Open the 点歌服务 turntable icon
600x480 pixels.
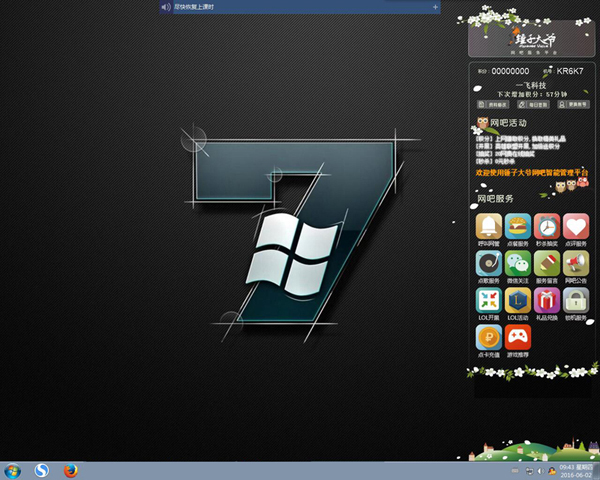tap(489, 263)
